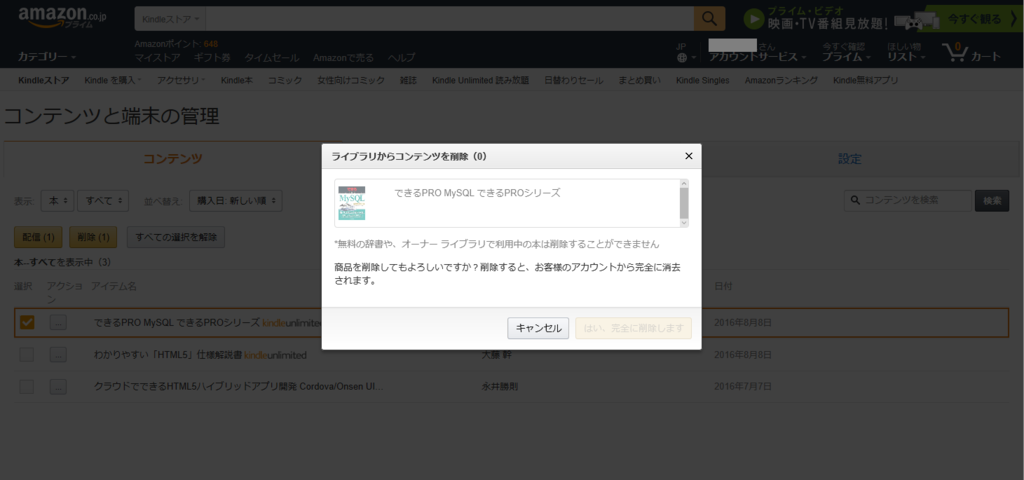This screenshot has height=480, width=1024.
Task: Open the コミック menu item
Action: [x=285, y=80]
